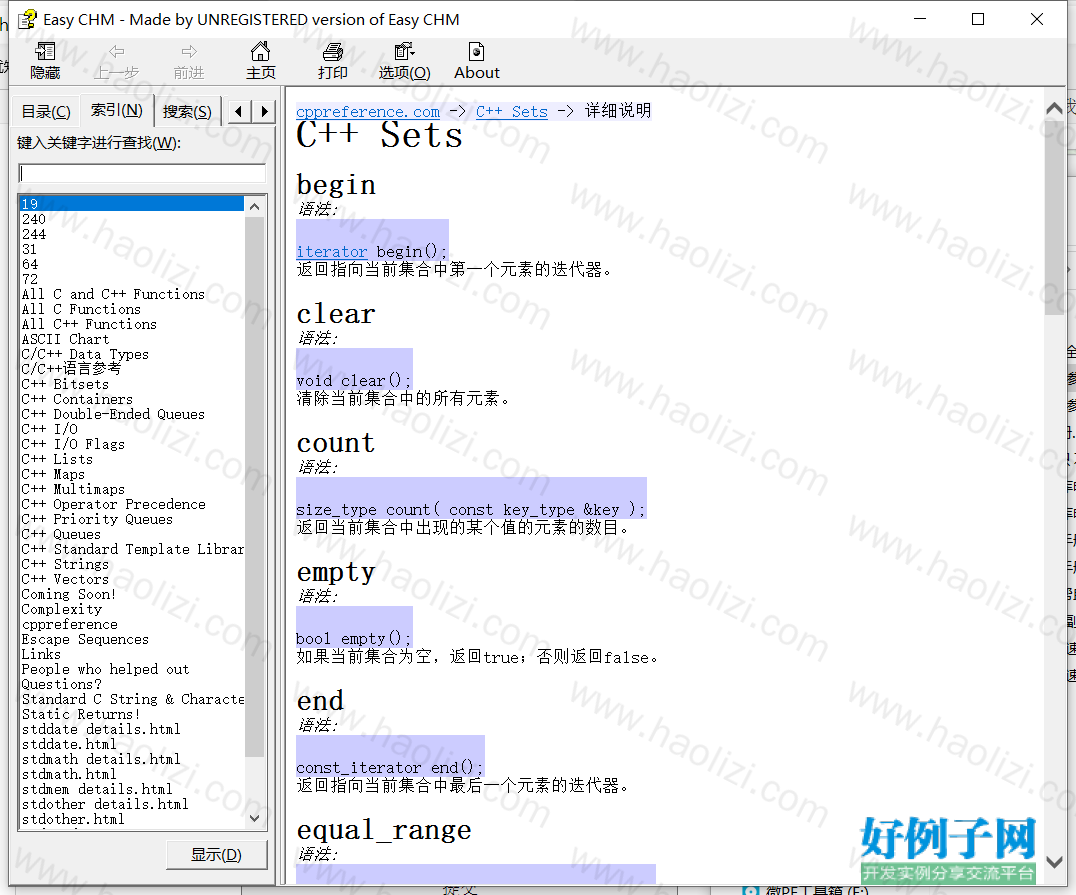The width and height of the screenshot is (1076, 895).
Task: Click the 上一步 (Back) arrow icon
Action: point(117,51)
